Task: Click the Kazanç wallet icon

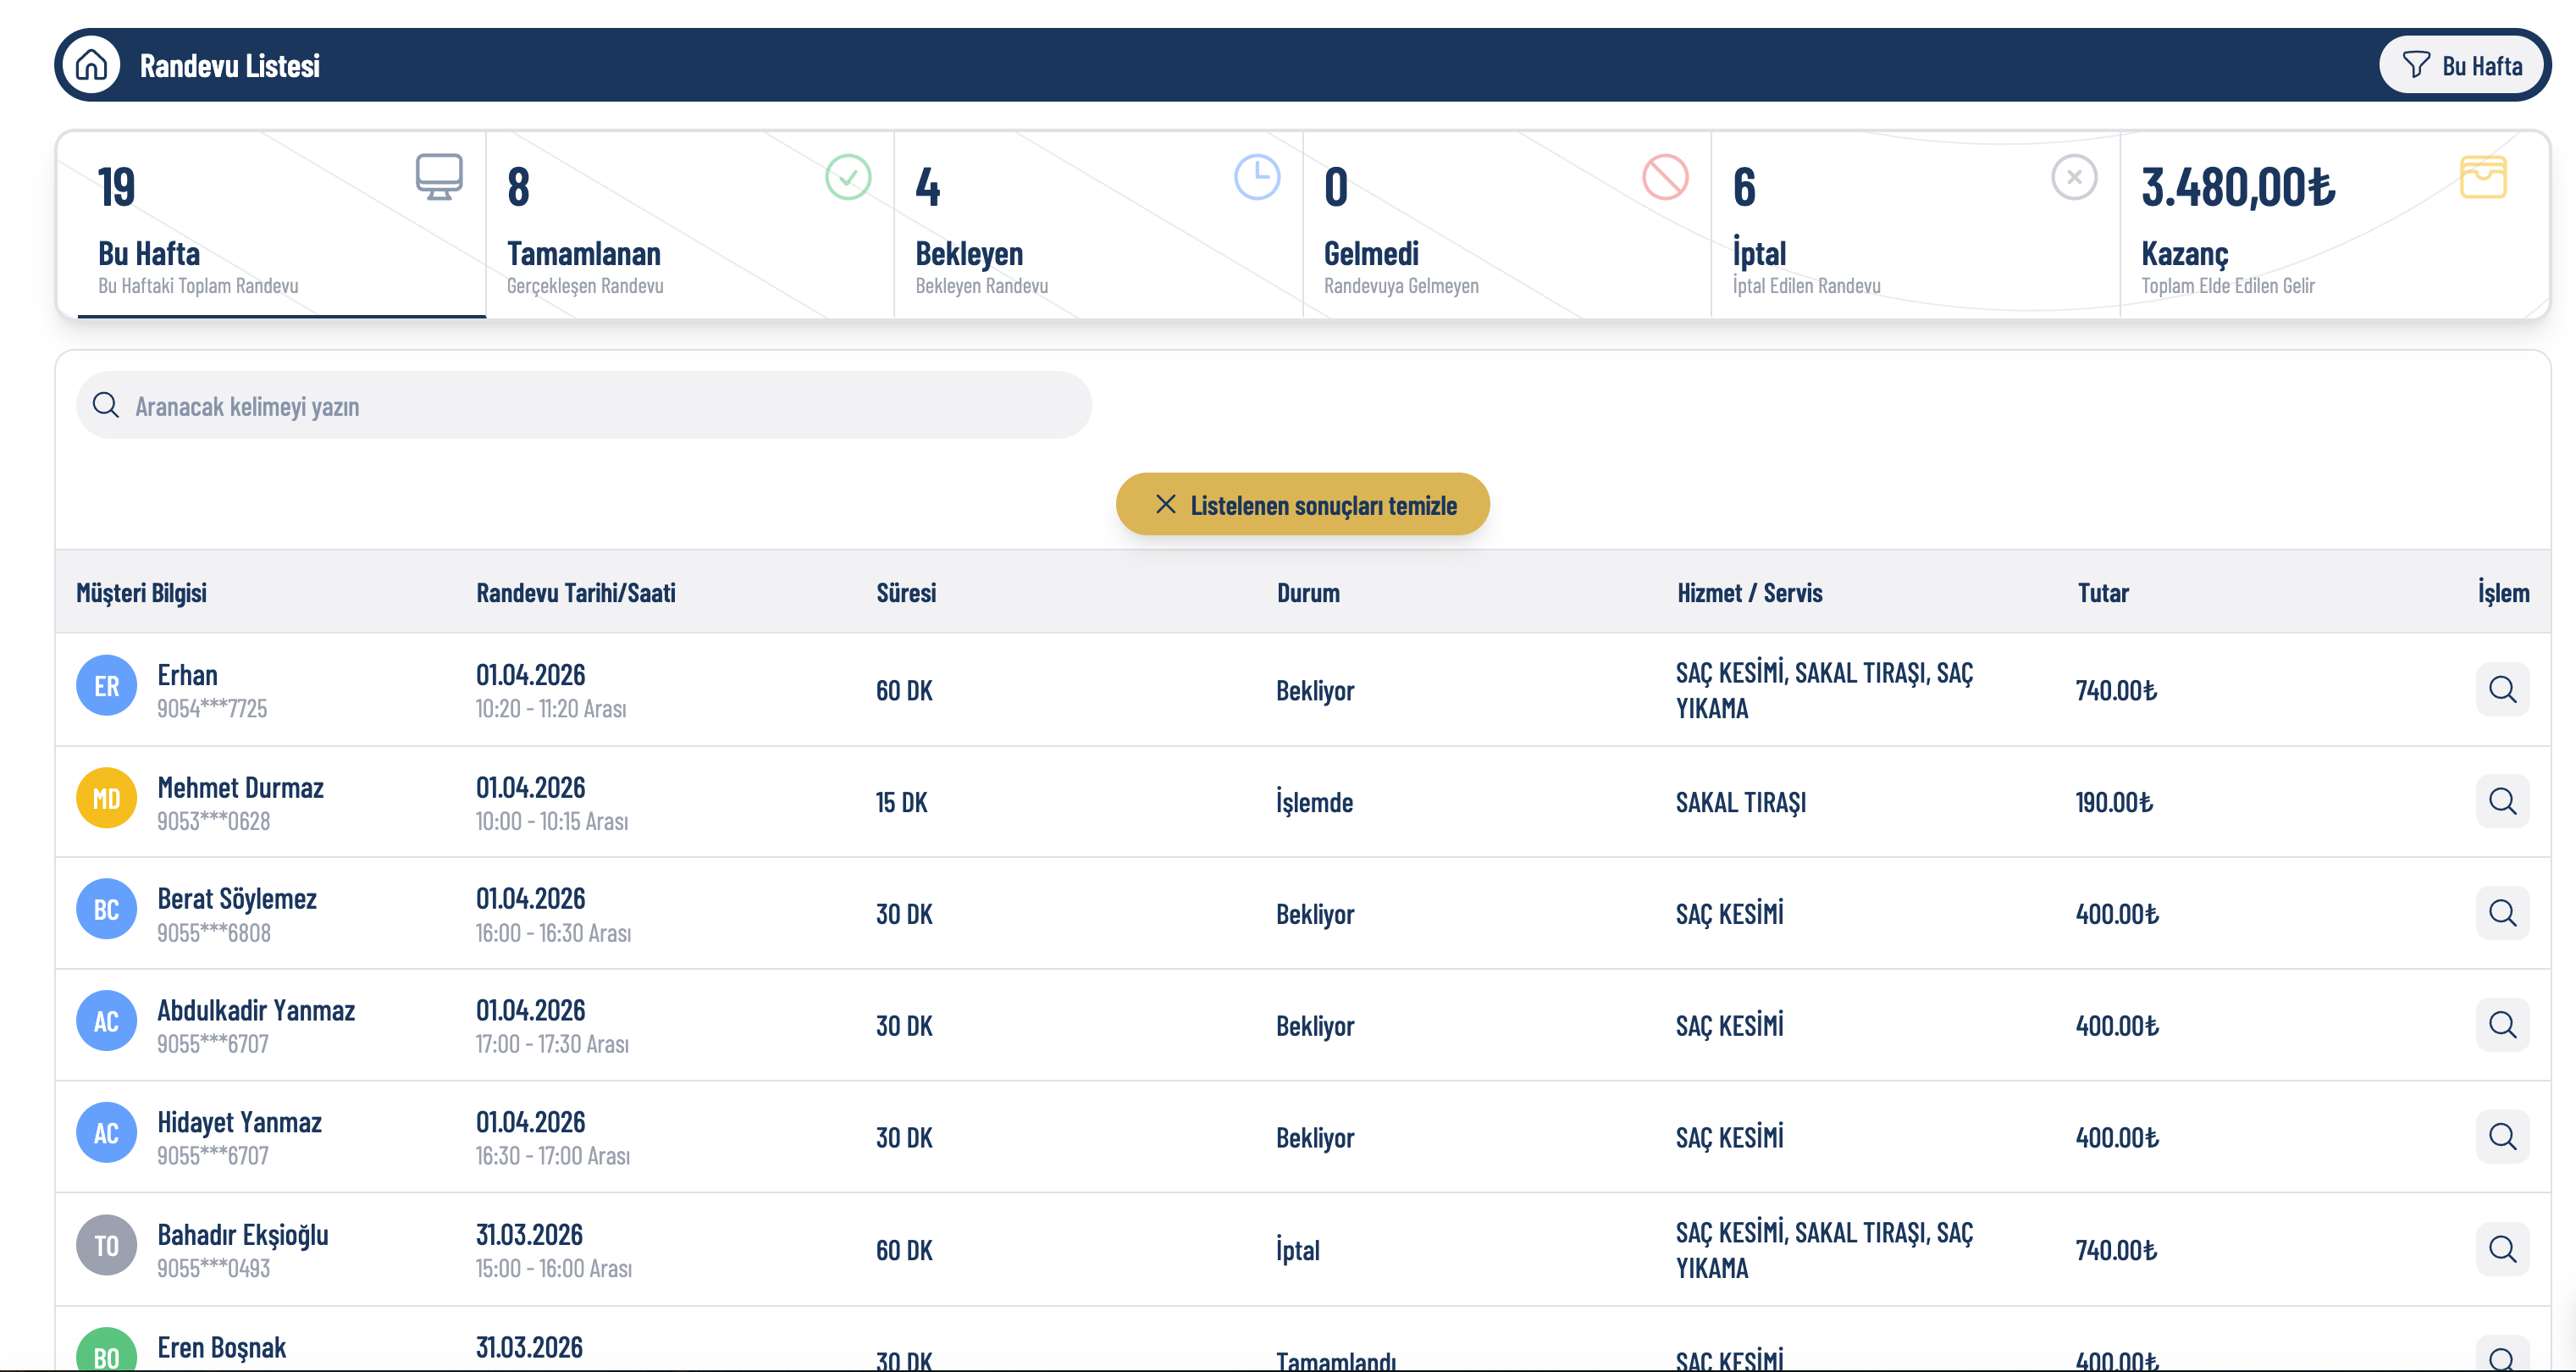Action: 2482,177
